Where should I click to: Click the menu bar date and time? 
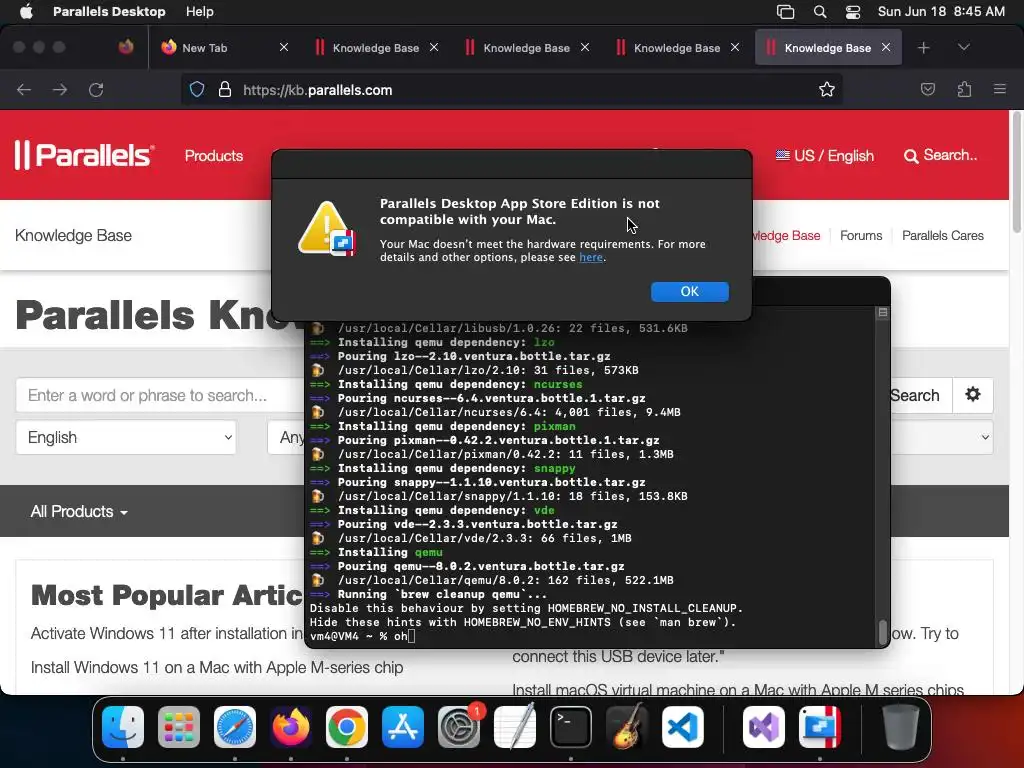click(x=941, y=12)
